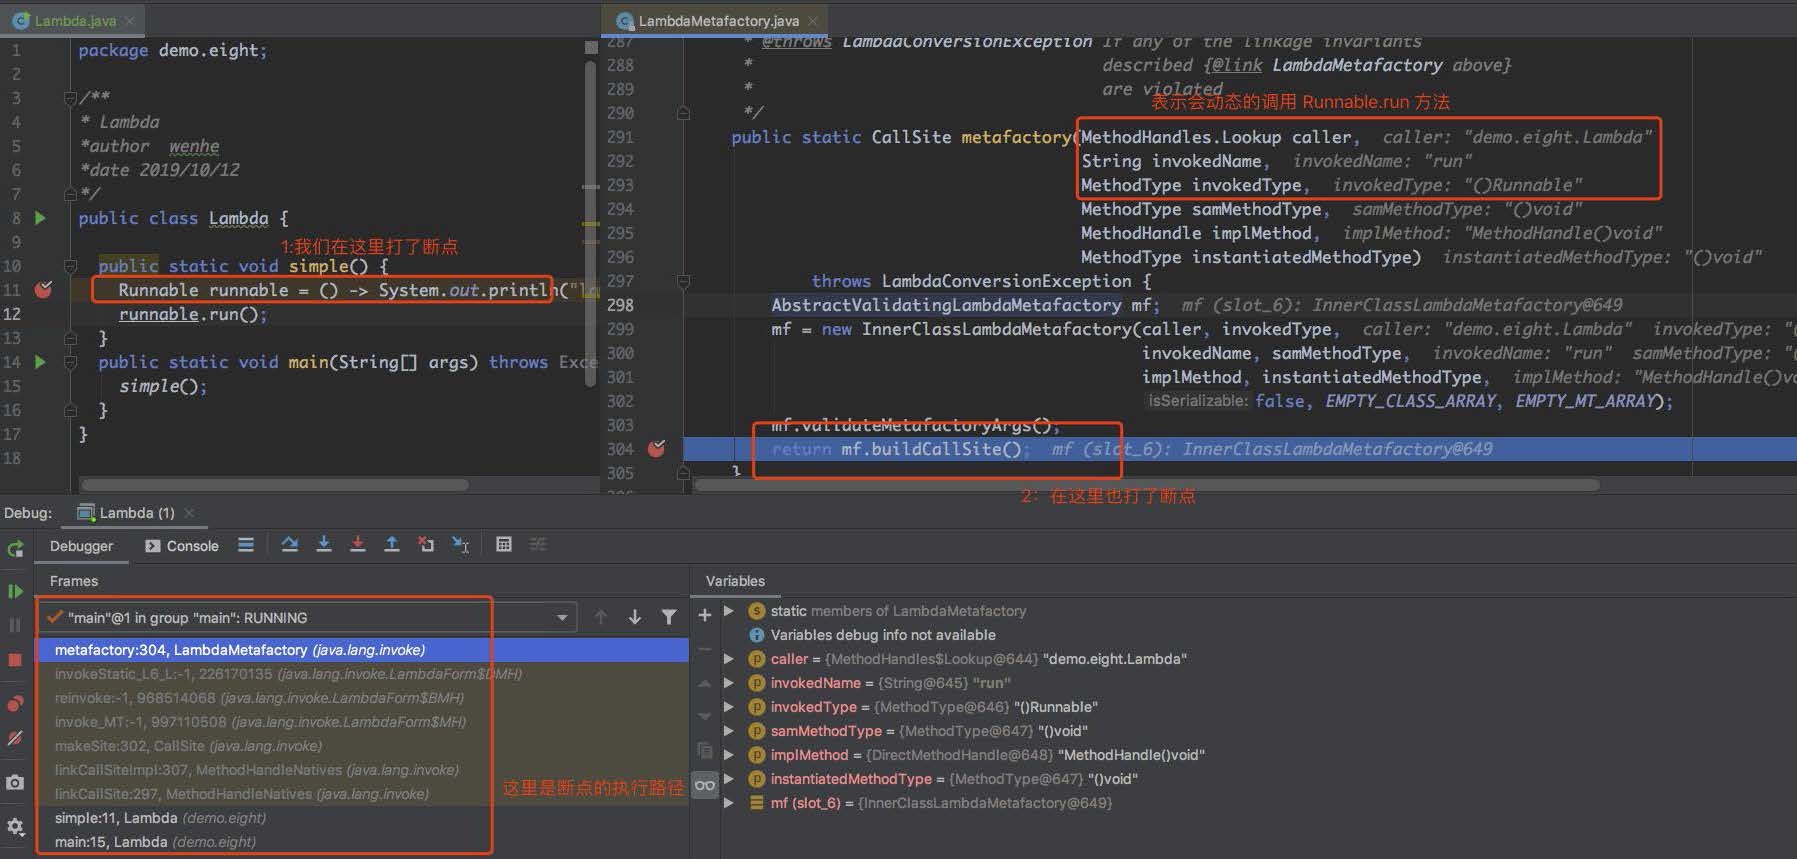Click 'Variables debug info not available' message
The width and height of the screenshot is (1797, 859).
[x=883, y=635]
